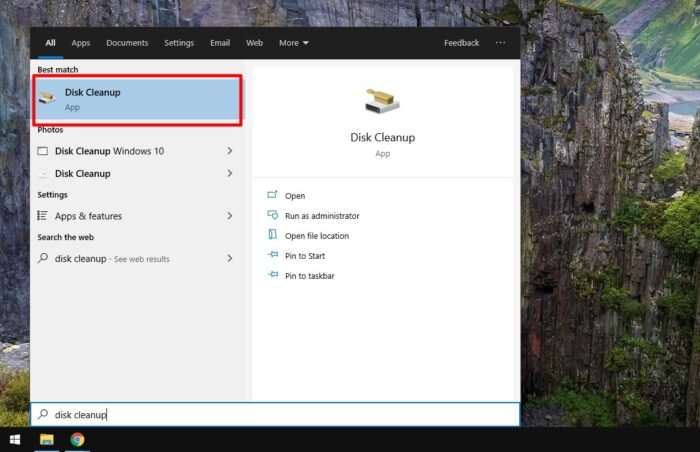Select the Disk Cleanup photo result
The width and height of the screenshot is (700, 452).
click(138, 173)
